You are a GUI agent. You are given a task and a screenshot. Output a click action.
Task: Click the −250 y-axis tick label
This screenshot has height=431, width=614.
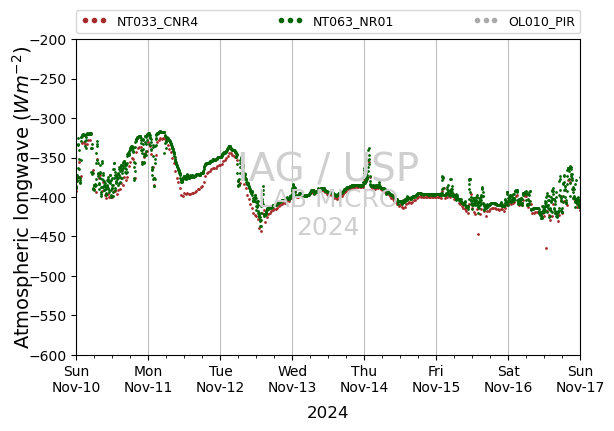coord(50,79)
